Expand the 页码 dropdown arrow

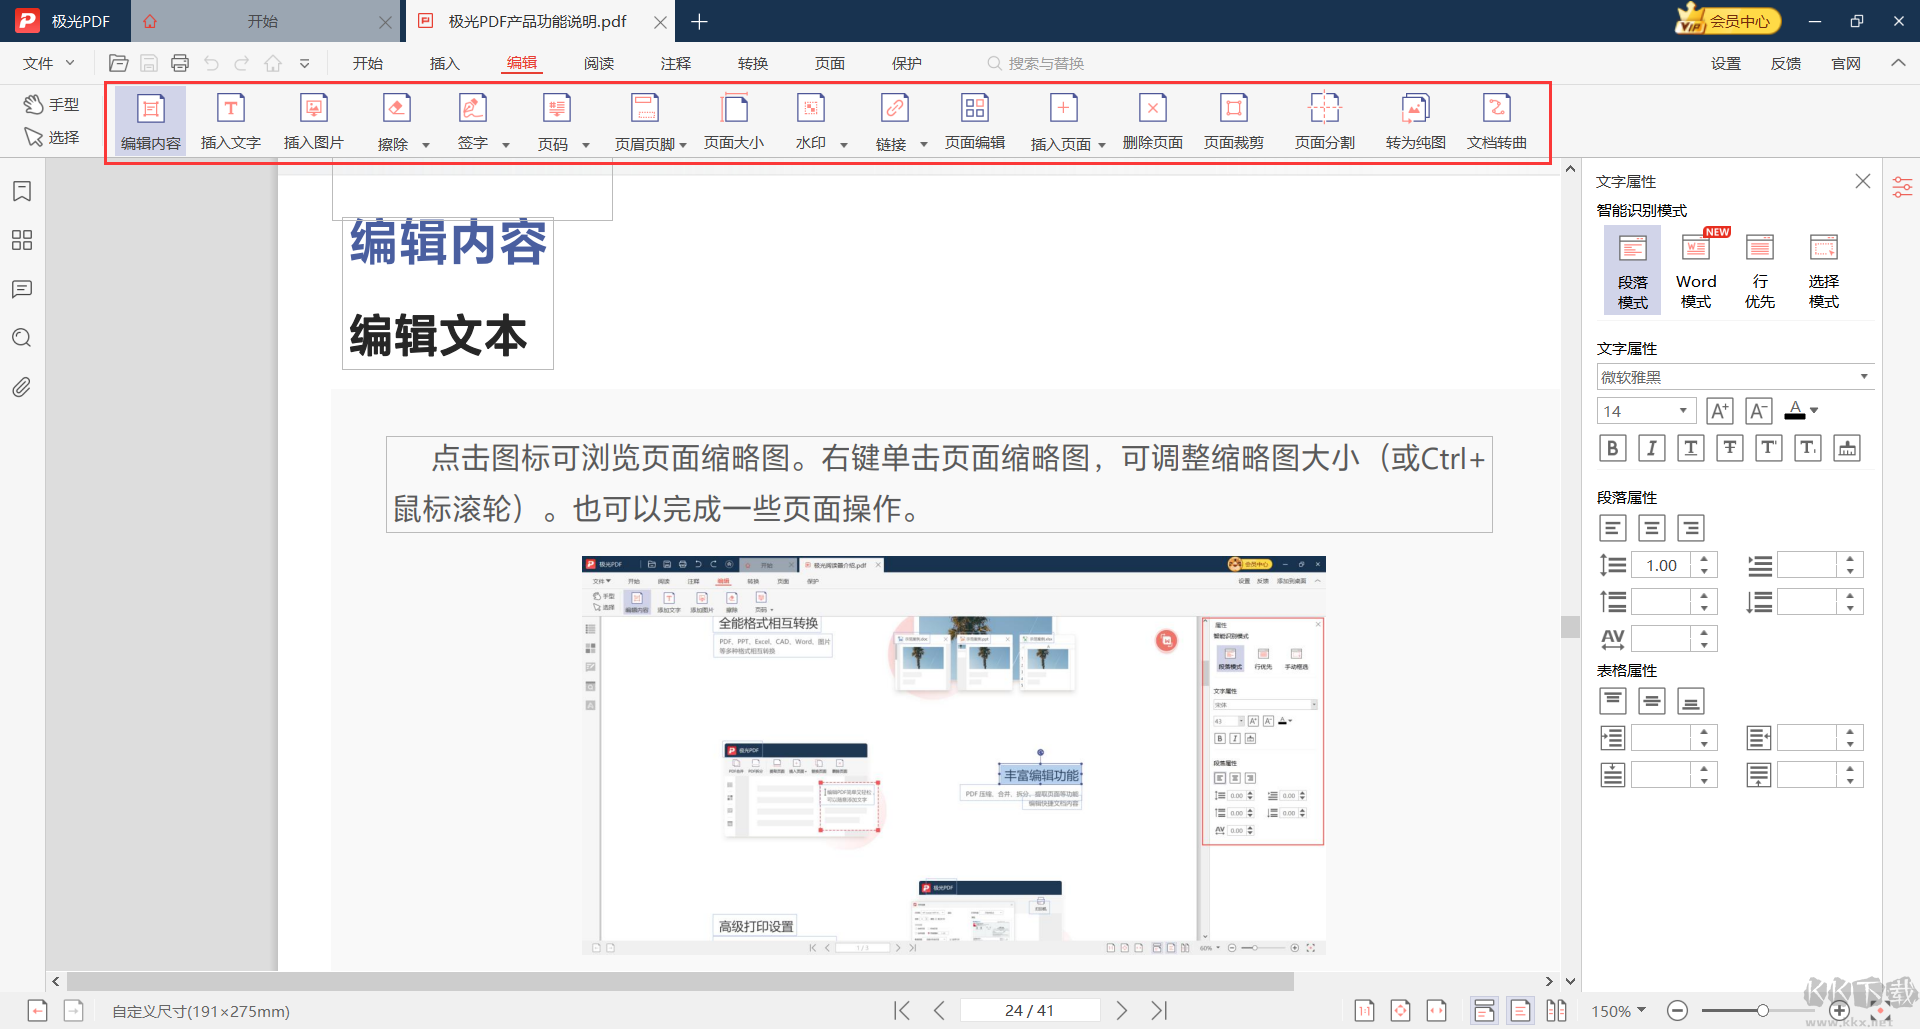click(x=586, y=145)
